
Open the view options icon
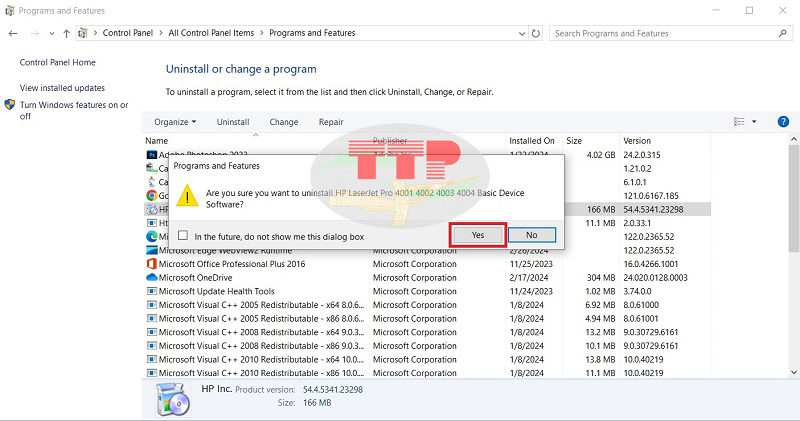[x=739, y=121]
